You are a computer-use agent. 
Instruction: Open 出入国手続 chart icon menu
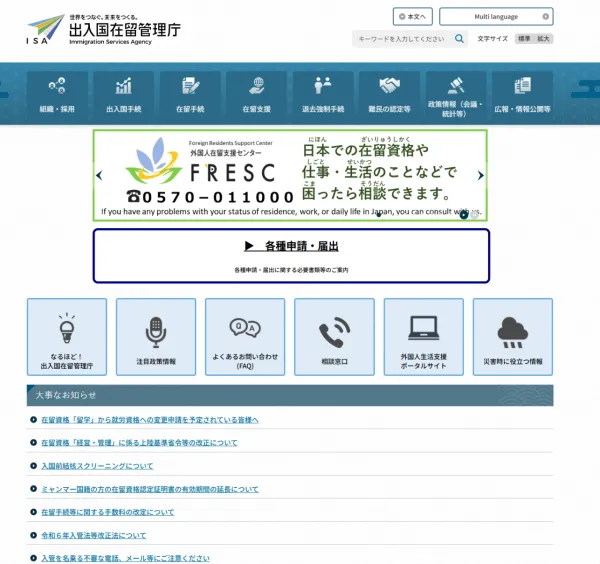click(123, 92)
